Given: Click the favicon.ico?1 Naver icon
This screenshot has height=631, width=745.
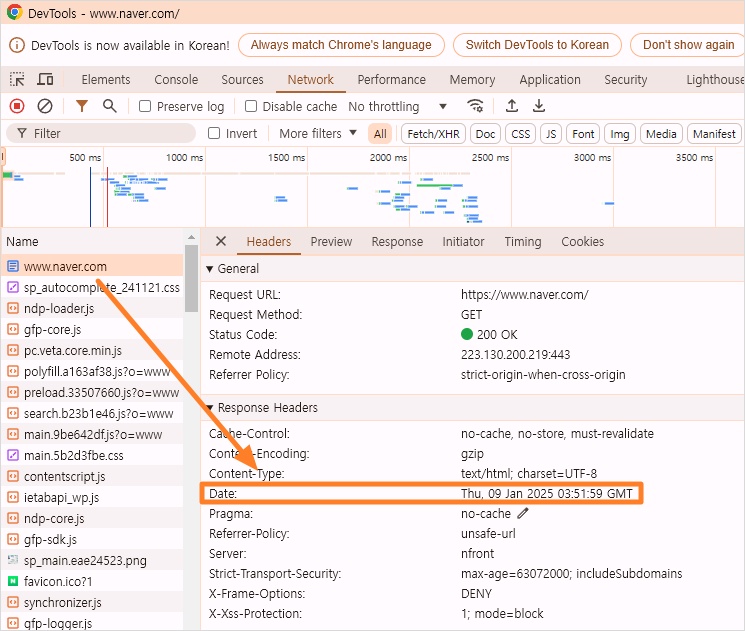Looking at the screenshot, I should pos(13,581).
